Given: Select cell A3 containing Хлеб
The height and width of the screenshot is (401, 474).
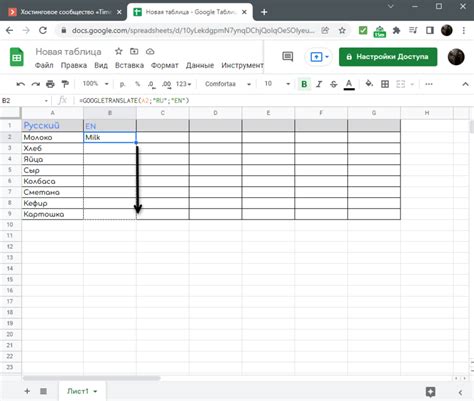Looking at the screenshot, I should tap(52, 148).
